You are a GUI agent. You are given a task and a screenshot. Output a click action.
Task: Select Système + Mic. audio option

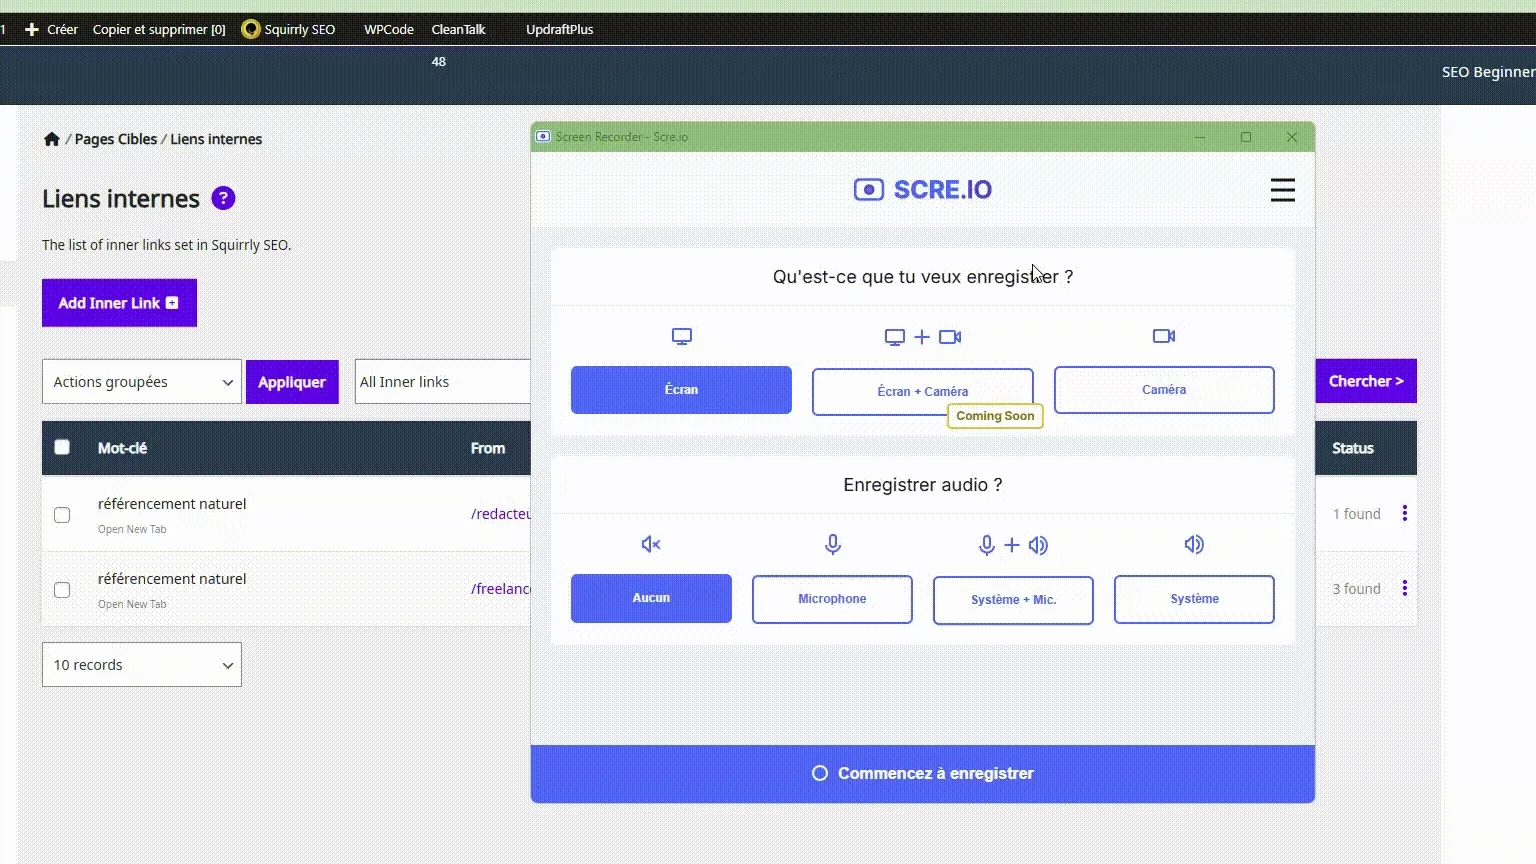tap(1013, 600)
